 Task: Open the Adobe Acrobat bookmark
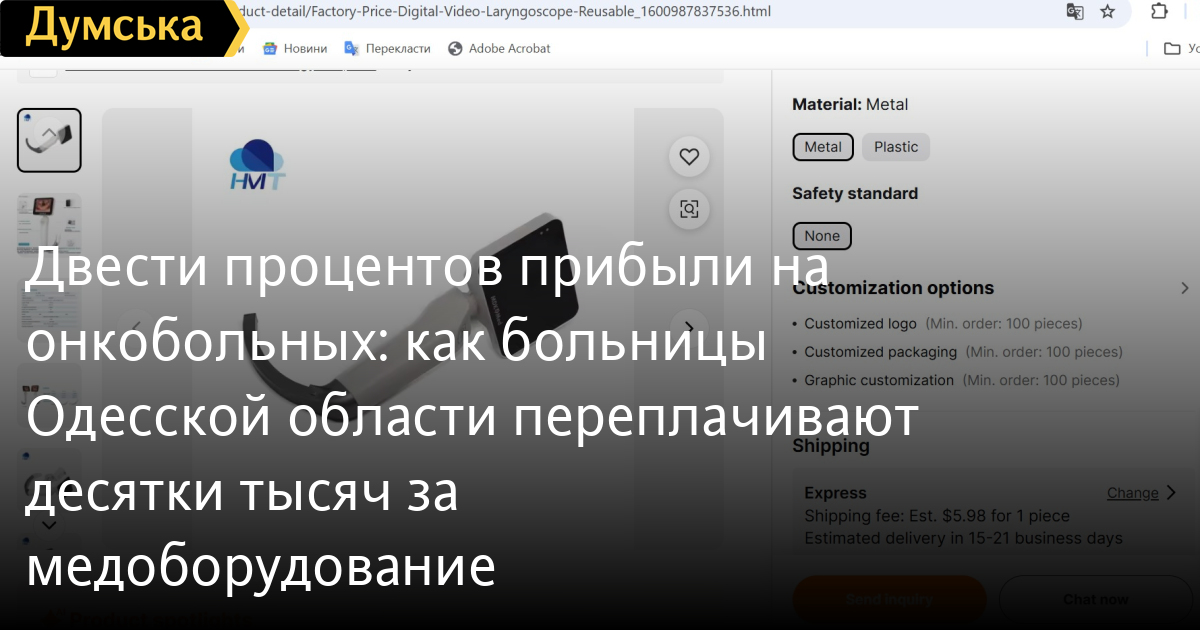(x=499, y=48)
